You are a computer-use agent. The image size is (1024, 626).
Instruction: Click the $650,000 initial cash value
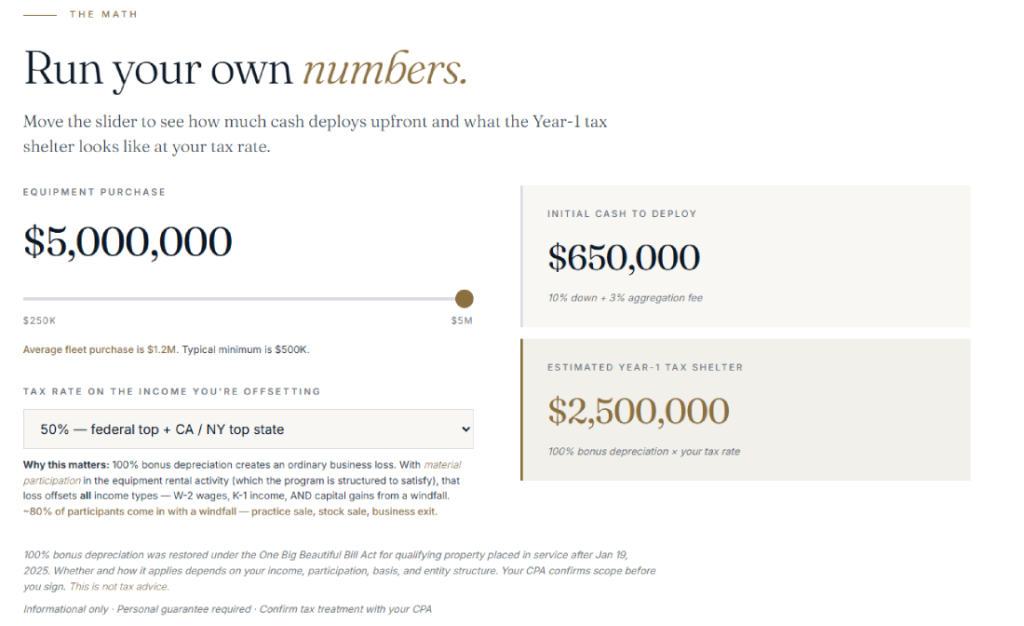[624, 257]
